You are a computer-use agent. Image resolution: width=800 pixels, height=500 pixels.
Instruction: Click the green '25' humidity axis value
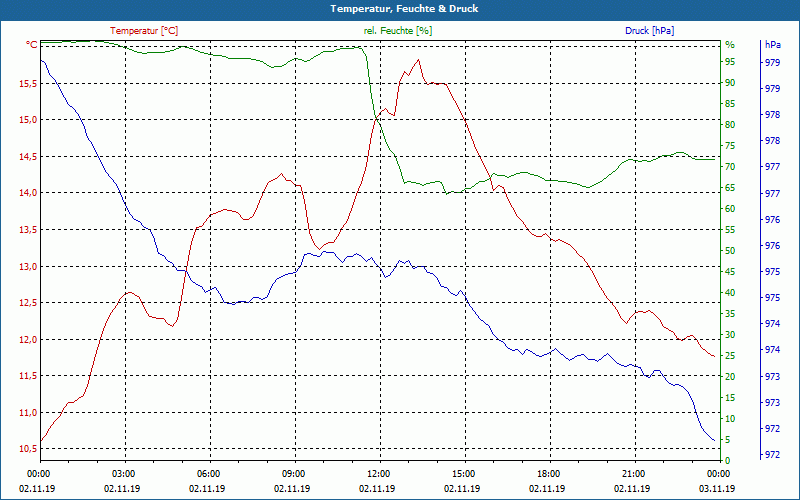[x=730, y=356]
